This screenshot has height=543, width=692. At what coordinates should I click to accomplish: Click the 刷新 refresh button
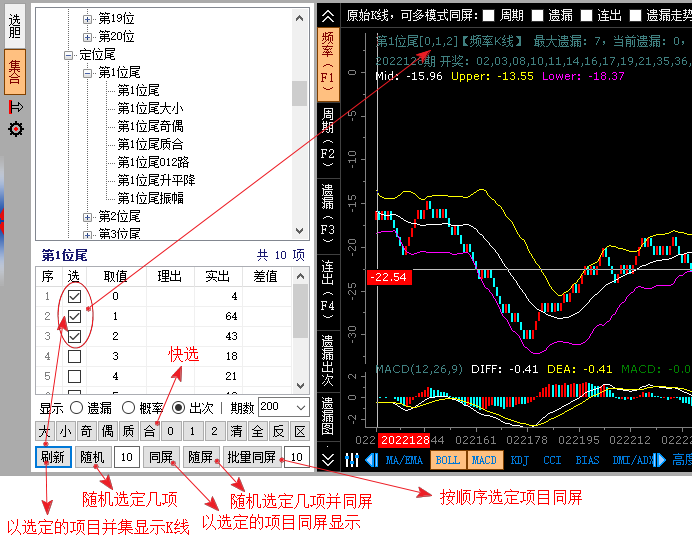[x=54, y=457]
